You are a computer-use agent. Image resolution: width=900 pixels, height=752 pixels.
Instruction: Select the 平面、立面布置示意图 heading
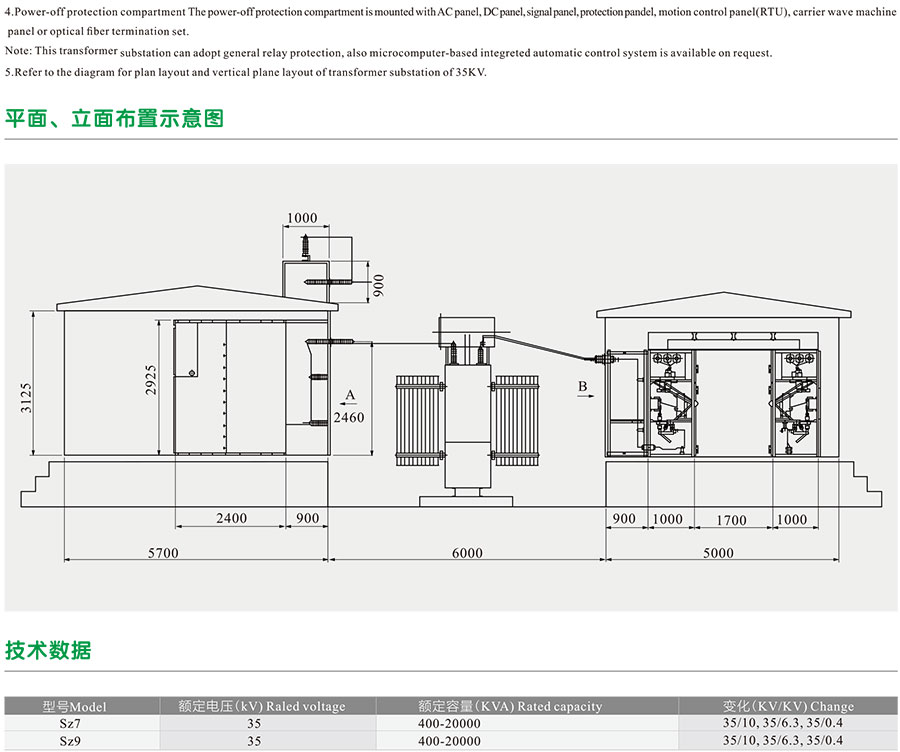tap(114, 119)
